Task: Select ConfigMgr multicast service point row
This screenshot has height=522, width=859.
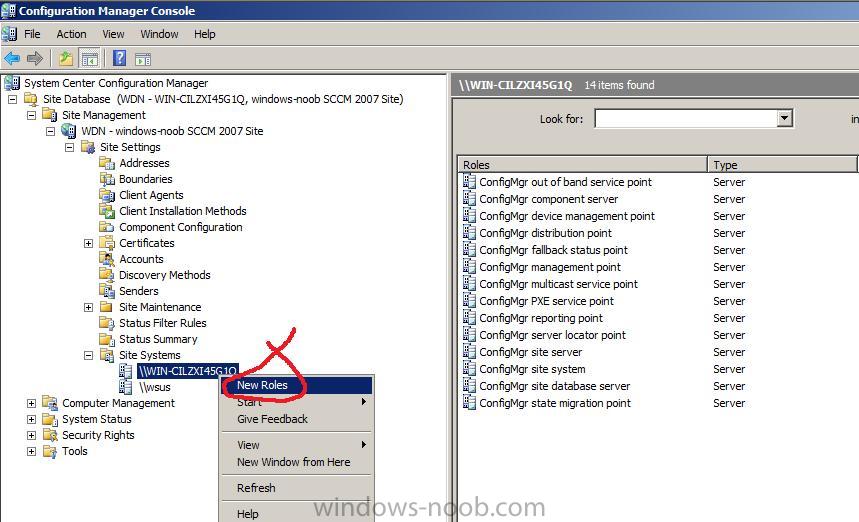Action: coord(558,284)
